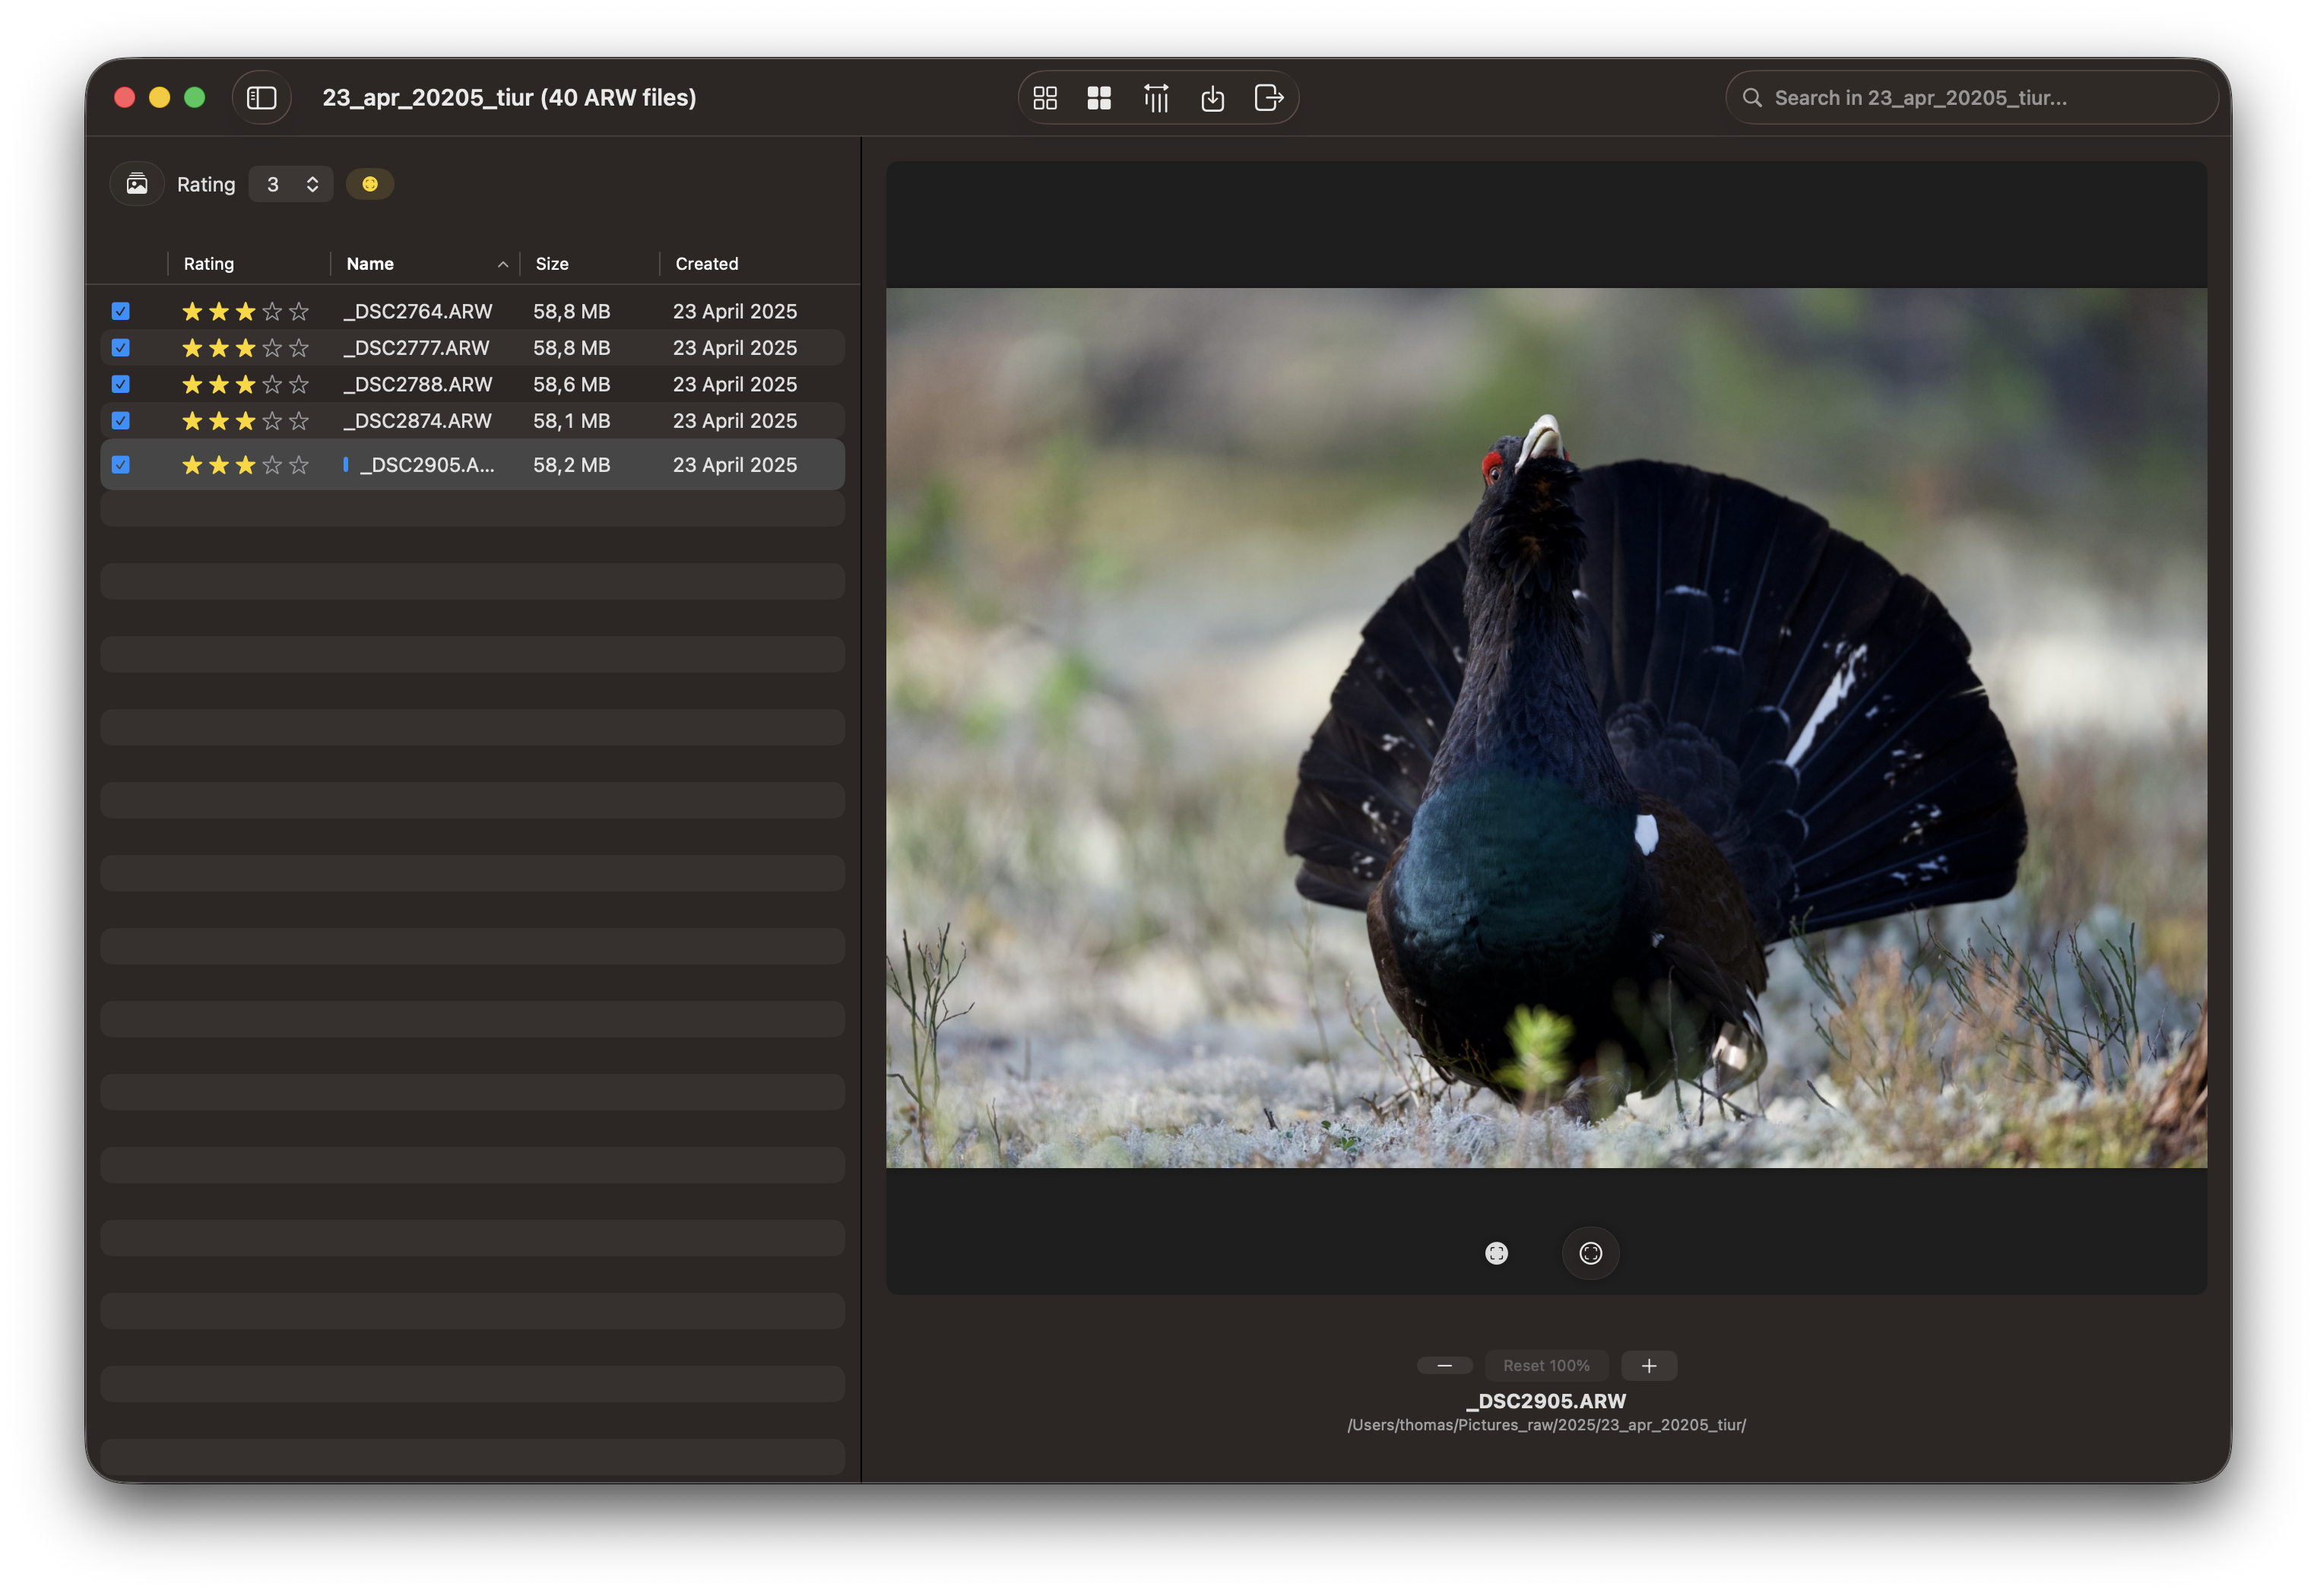This screenshot has width=2317, height=1596.
Task: Switch to filled grid thumbnail view
Action: click(1099, 98)
